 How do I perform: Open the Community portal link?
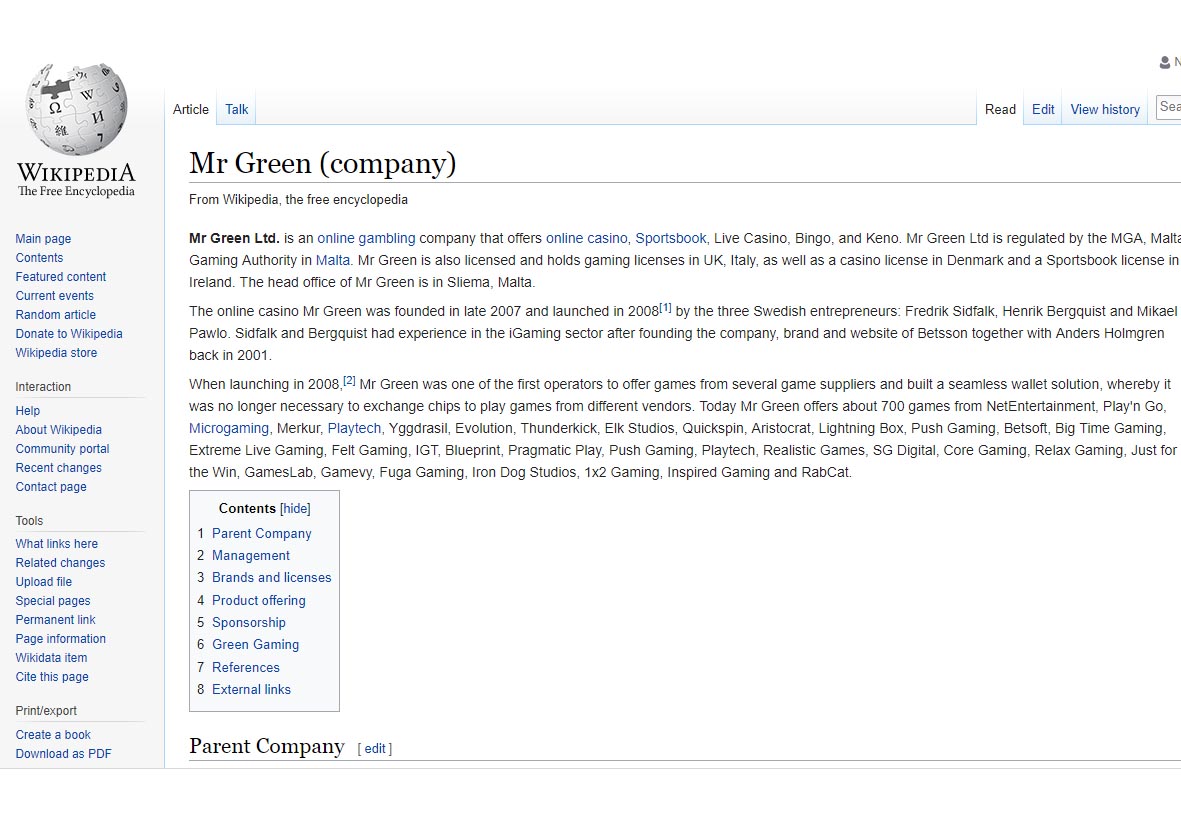[63, 448]
